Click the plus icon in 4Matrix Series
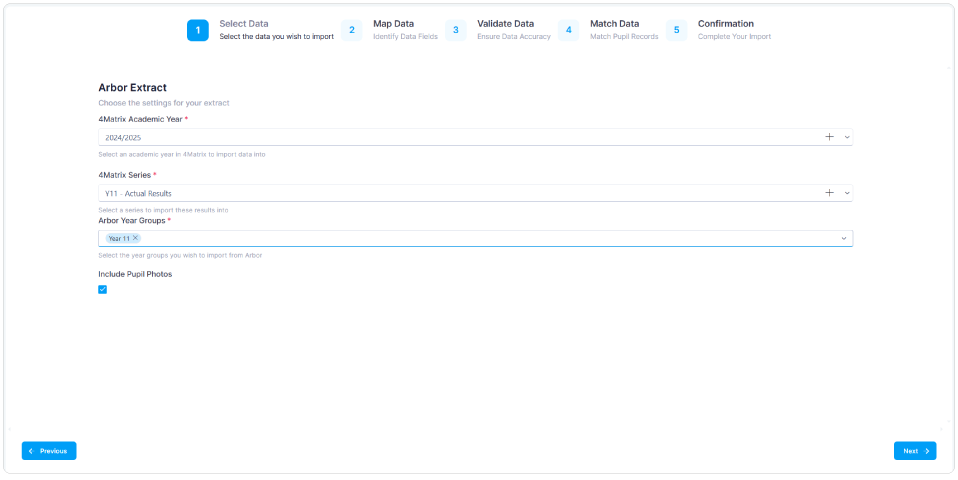 [x=829, y=193]
